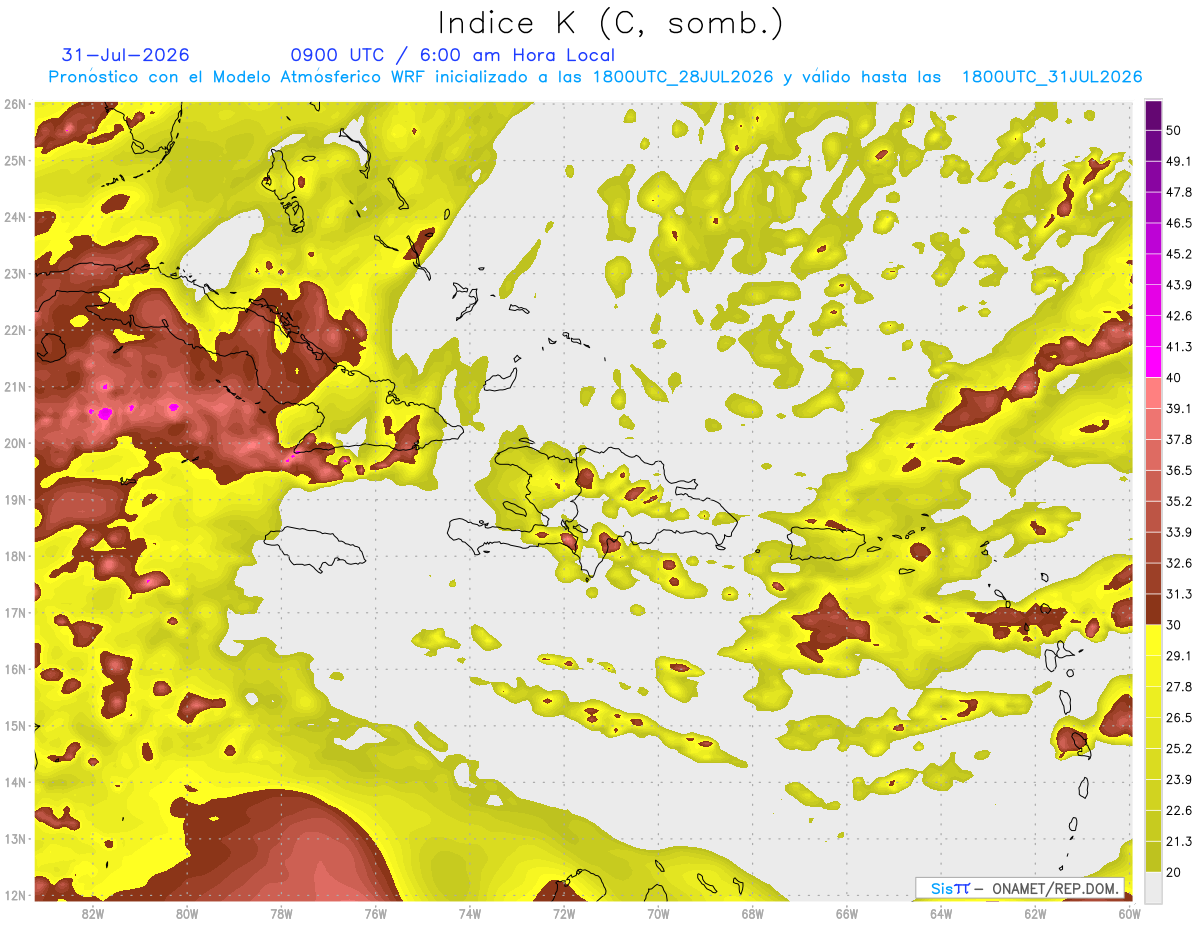Viewport: 1200px width, 927px height.
Task: Click the '12N' latitude label
Action: click(x=15, y=895)
